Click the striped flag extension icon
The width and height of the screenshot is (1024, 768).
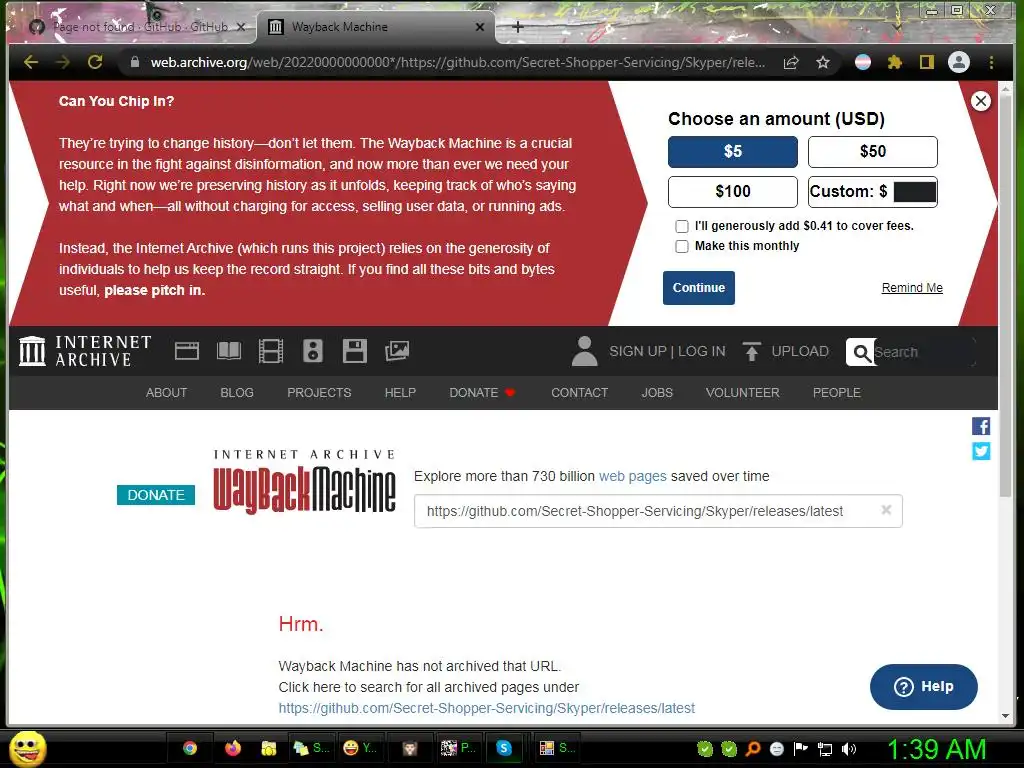tap(863, 62)
